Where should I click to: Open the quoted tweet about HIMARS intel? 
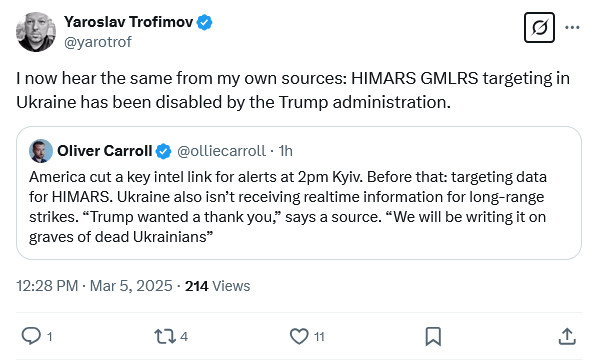[299, 193]
